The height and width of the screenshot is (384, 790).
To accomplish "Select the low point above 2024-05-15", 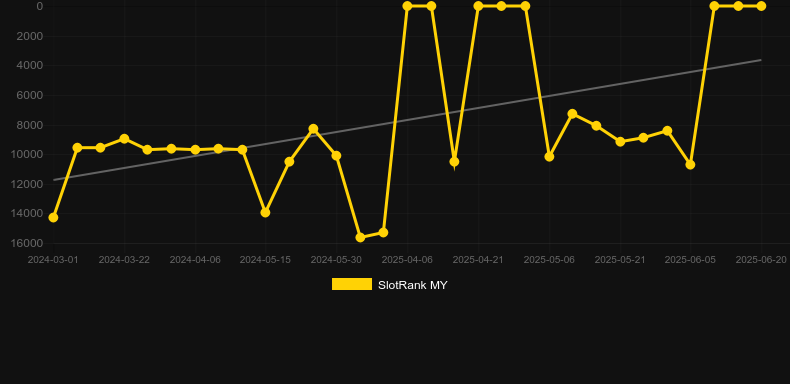I will (x=266, y=213).
